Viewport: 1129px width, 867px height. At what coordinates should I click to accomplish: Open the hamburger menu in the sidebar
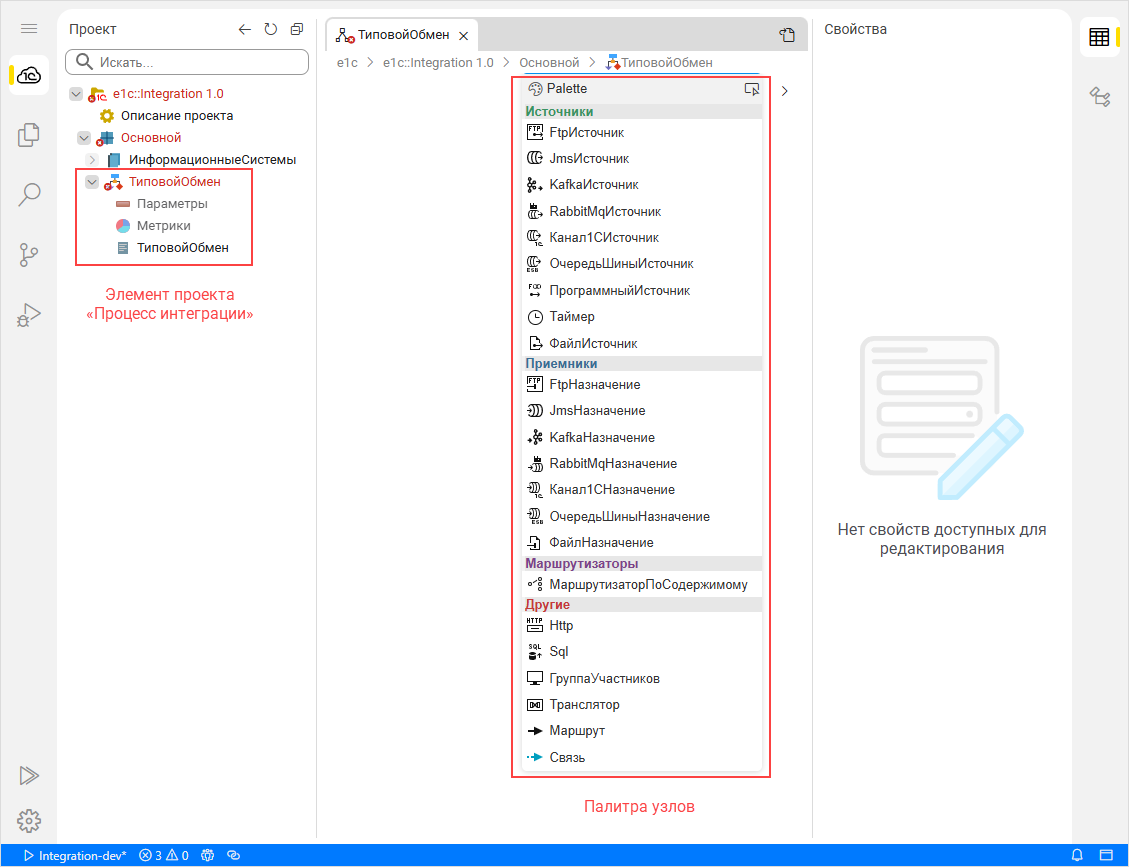click(x=29, y=30)
